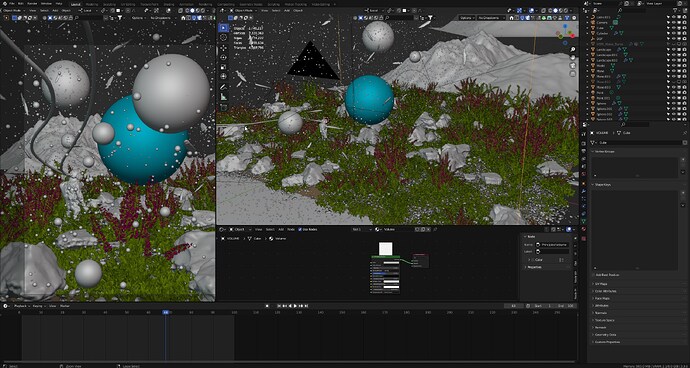Click the outliner filter funnel icon
The width and height of the screenshot is (690, 368).
(675, 10)
